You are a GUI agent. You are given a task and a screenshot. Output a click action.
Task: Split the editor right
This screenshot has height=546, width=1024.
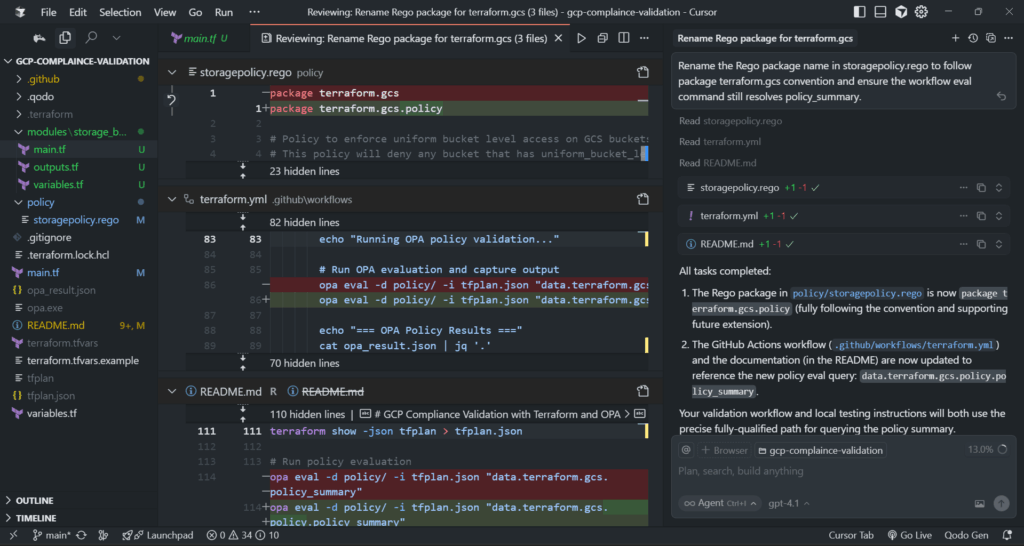coord(624,39)
